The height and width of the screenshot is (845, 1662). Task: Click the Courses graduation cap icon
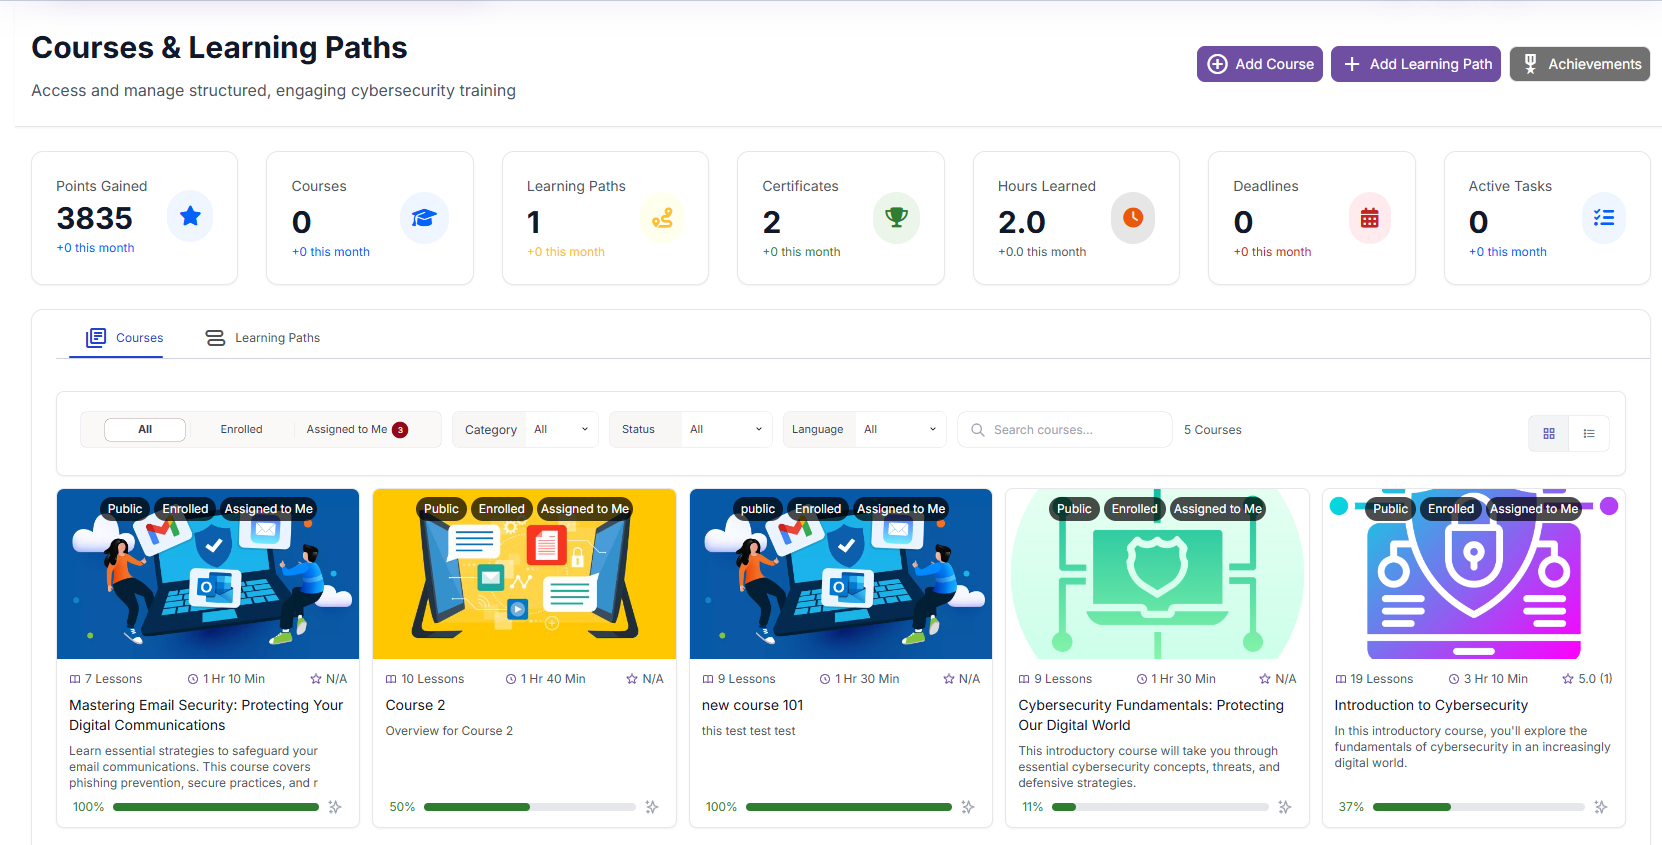424,218
